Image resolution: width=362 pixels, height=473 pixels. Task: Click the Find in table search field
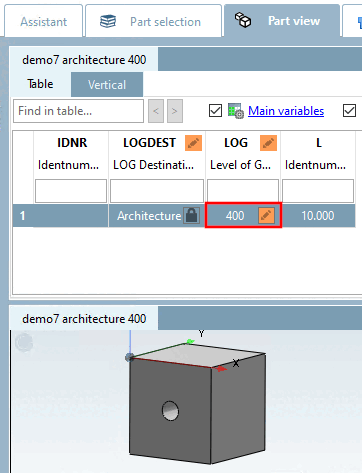point(78,111)
